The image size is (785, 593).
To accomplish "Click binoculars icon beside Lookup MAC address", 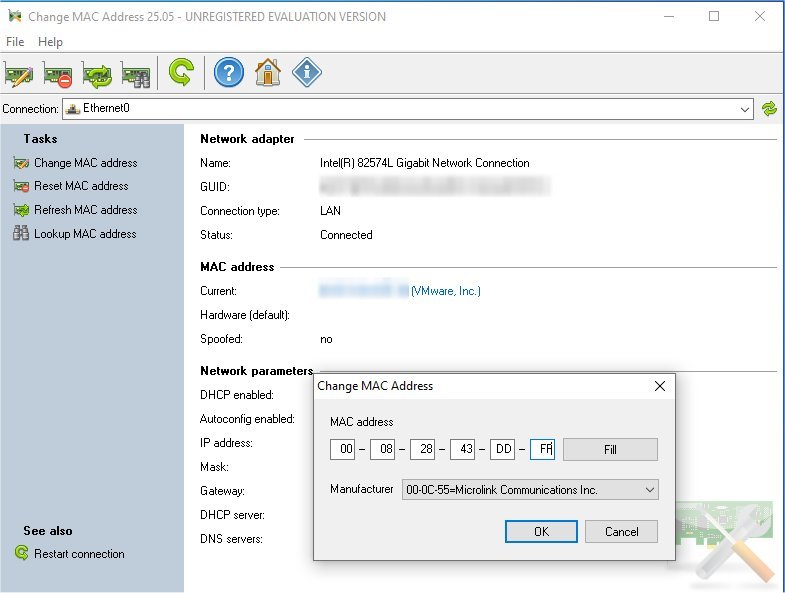I will pos(21,233).
